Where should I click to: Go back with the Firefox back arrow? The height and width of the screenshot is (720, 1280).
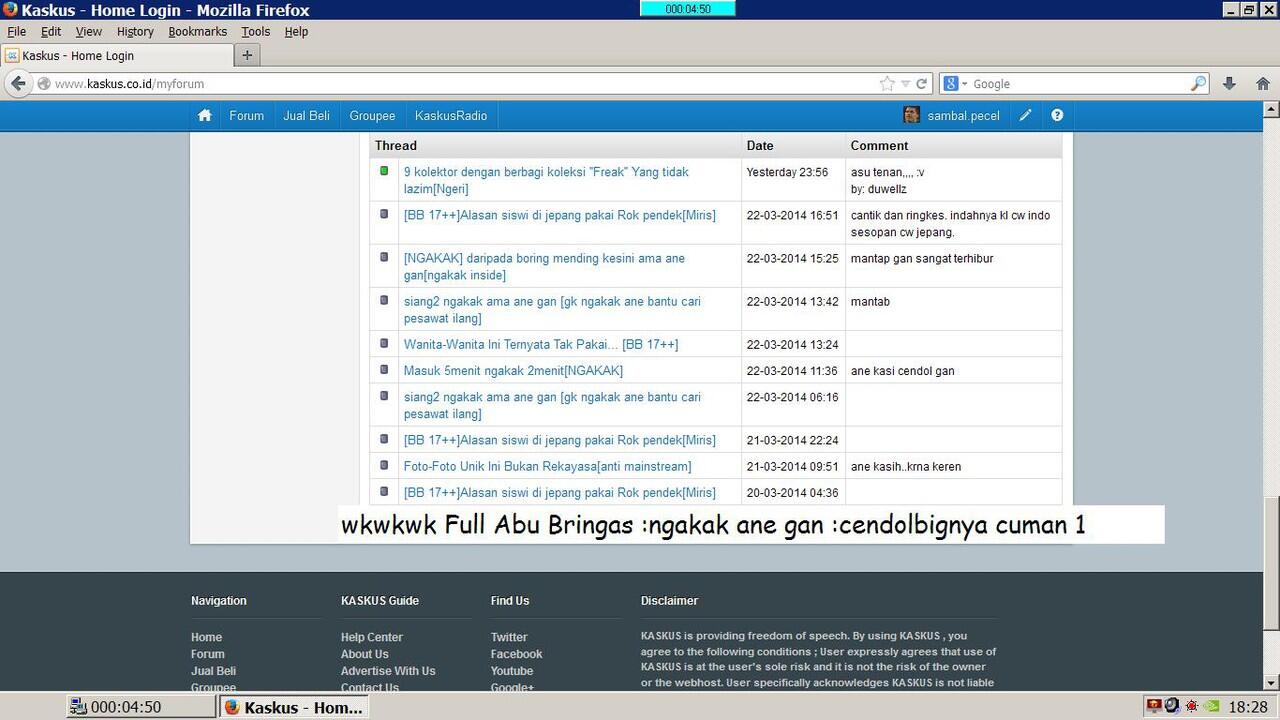(18, 84)
